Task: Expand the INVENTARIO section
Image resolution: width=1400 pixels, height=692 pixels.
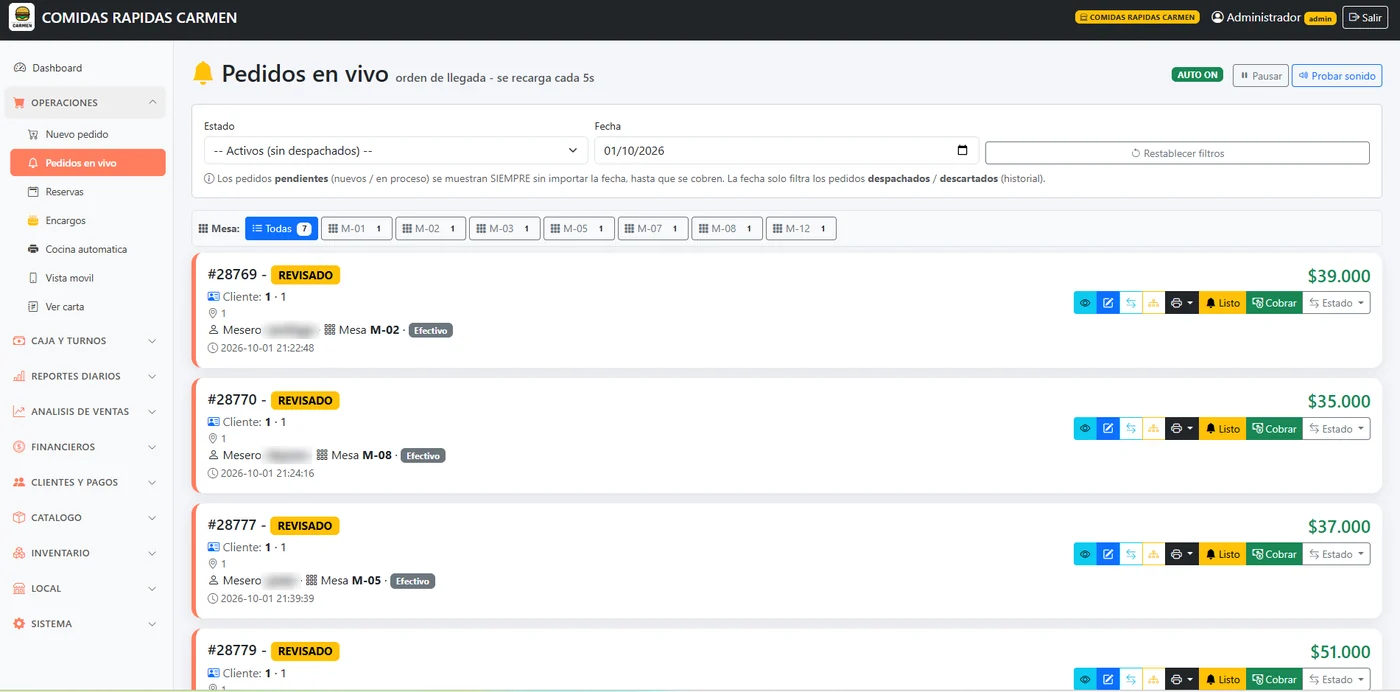Action: click(86, 553)
